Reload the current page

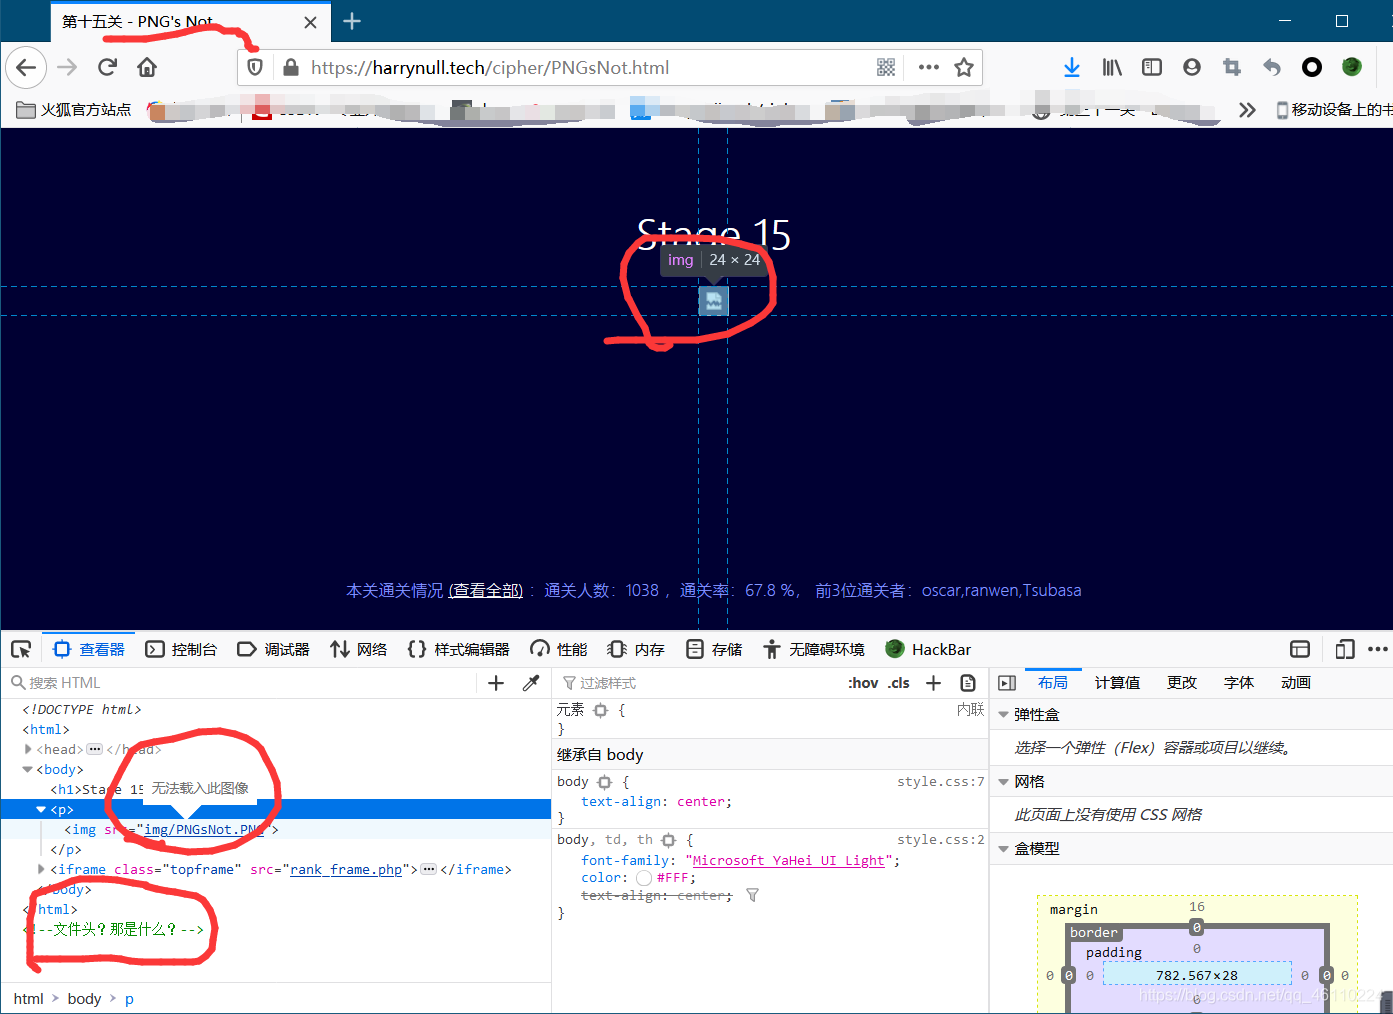(107, 68)
